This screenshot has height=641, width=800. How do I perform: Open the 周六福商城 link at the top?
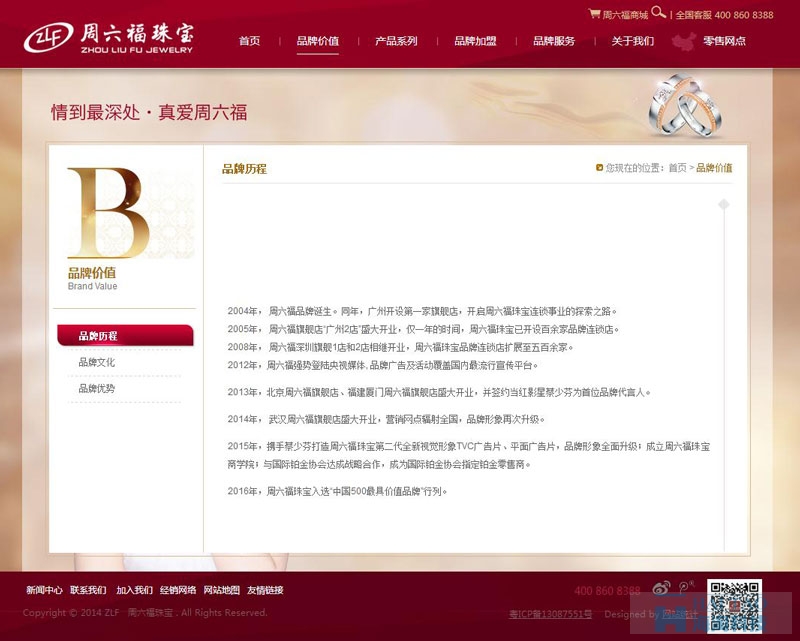pyautogui.click(x=625, y=15)
